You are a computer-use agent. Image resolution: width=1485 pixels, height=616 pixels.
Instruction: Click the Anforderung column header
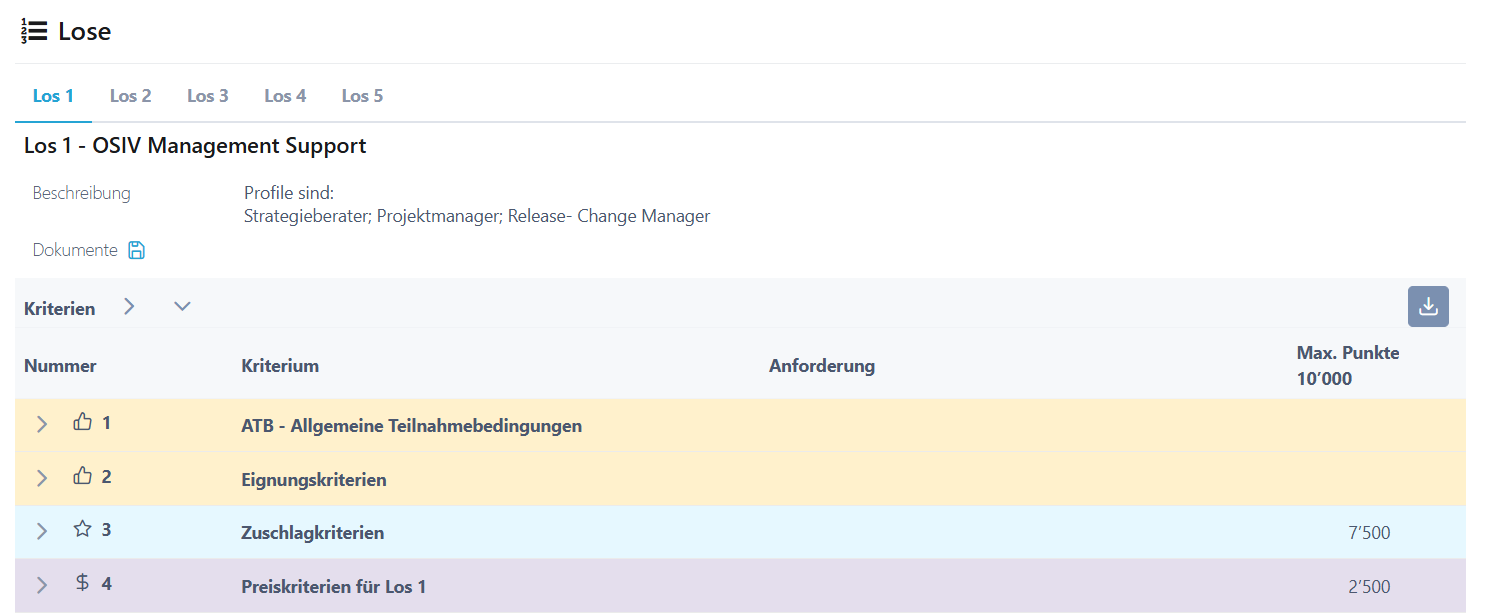coord(822,366)
